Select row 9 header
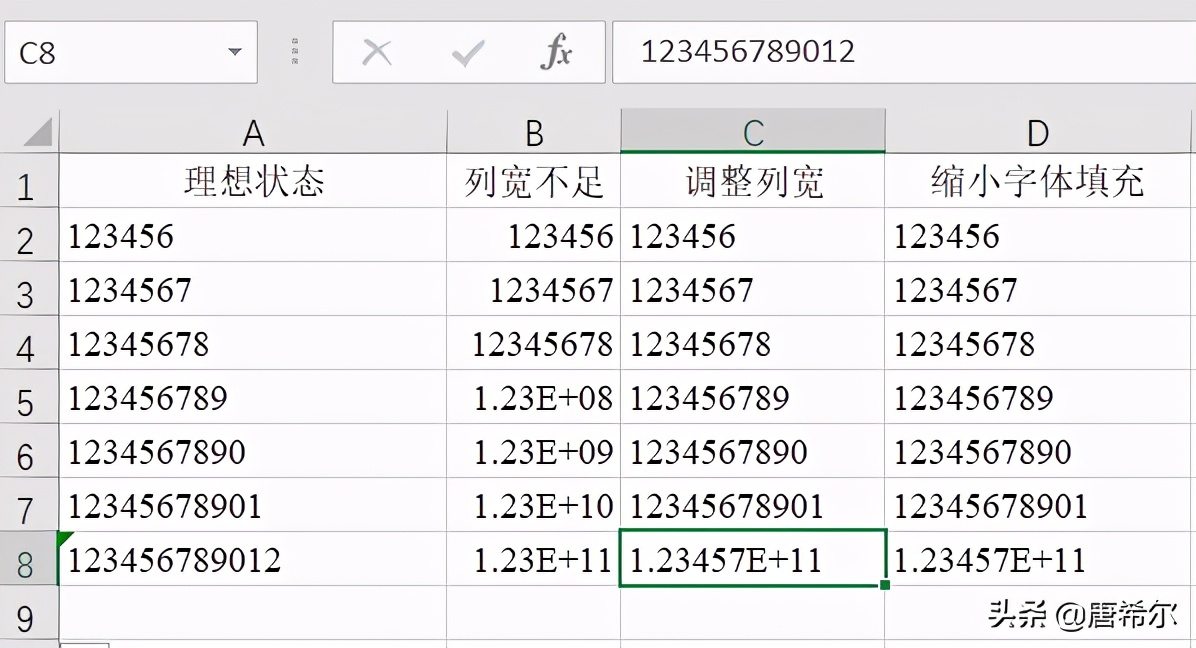1196x648 pixels. point(29,614)
